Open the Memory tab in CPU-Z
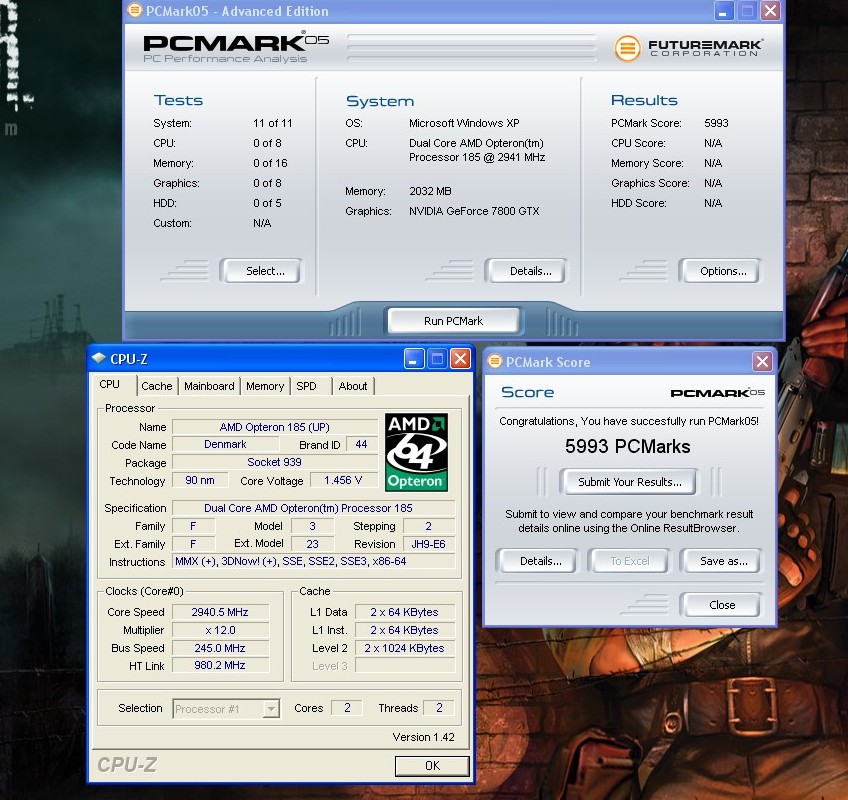 [265, 386]
